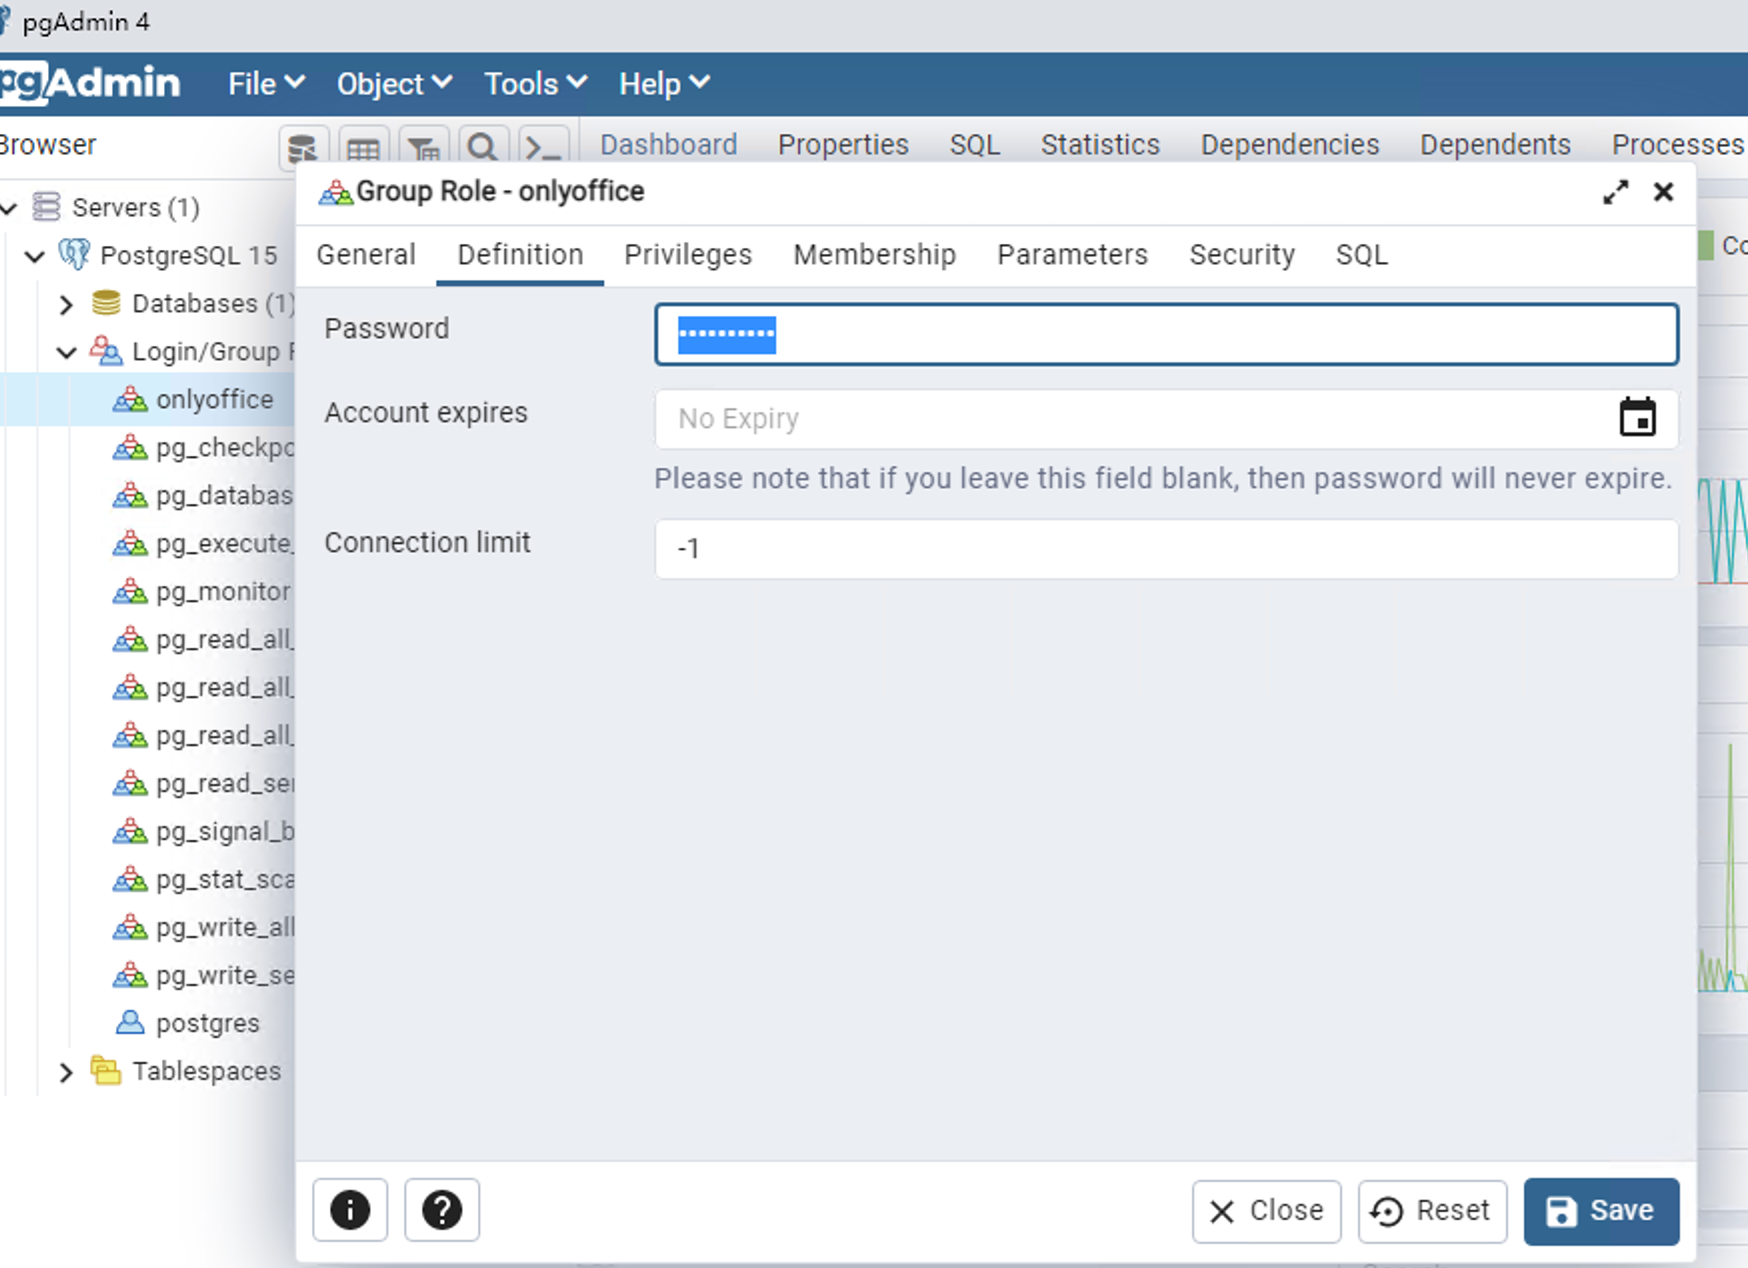Open the Tools menu
Viewport: 1748px width, 1268px height.
pos(535,84)
